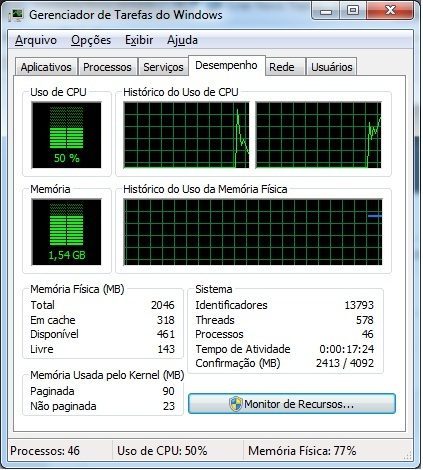This screenshot has width=423, height=470.
Task: Go to the Usuários tab
Action: [x=331, y=67]
